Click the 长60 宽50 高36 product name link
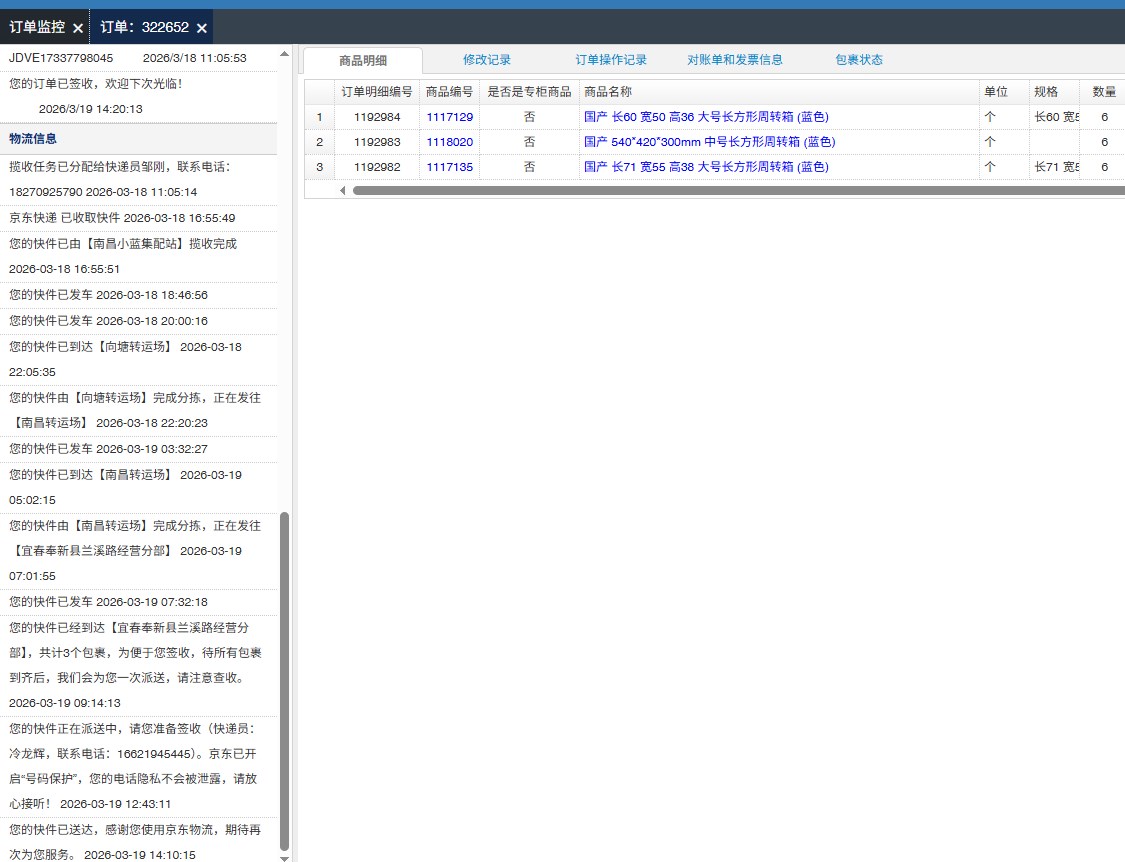 click(706, 117)
